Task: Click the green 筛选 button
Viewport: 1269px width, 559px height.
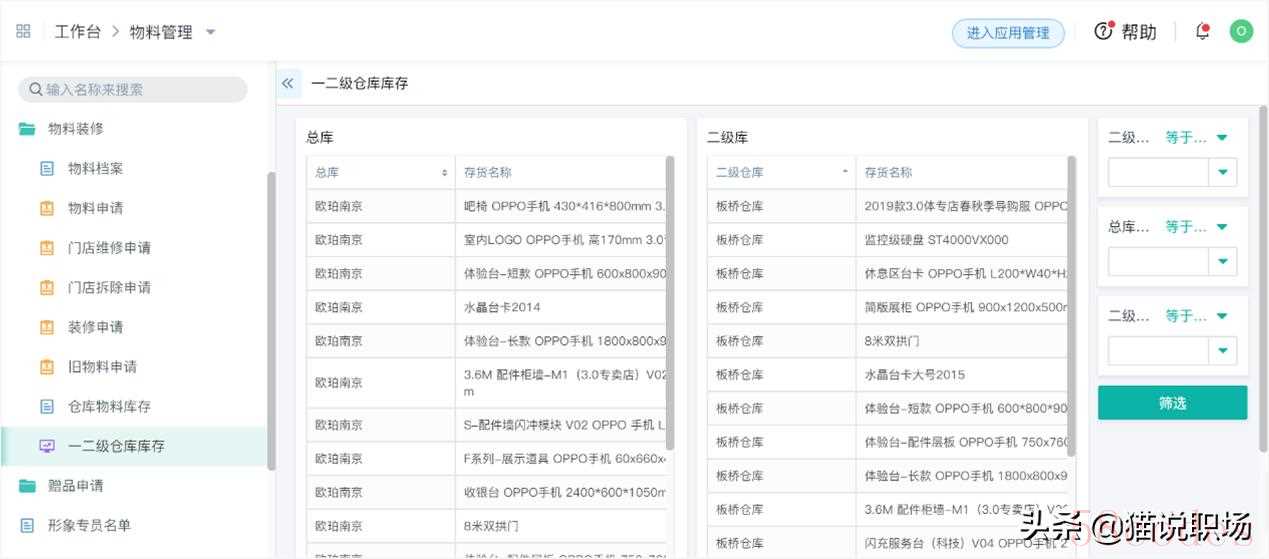Action: 1173,403
